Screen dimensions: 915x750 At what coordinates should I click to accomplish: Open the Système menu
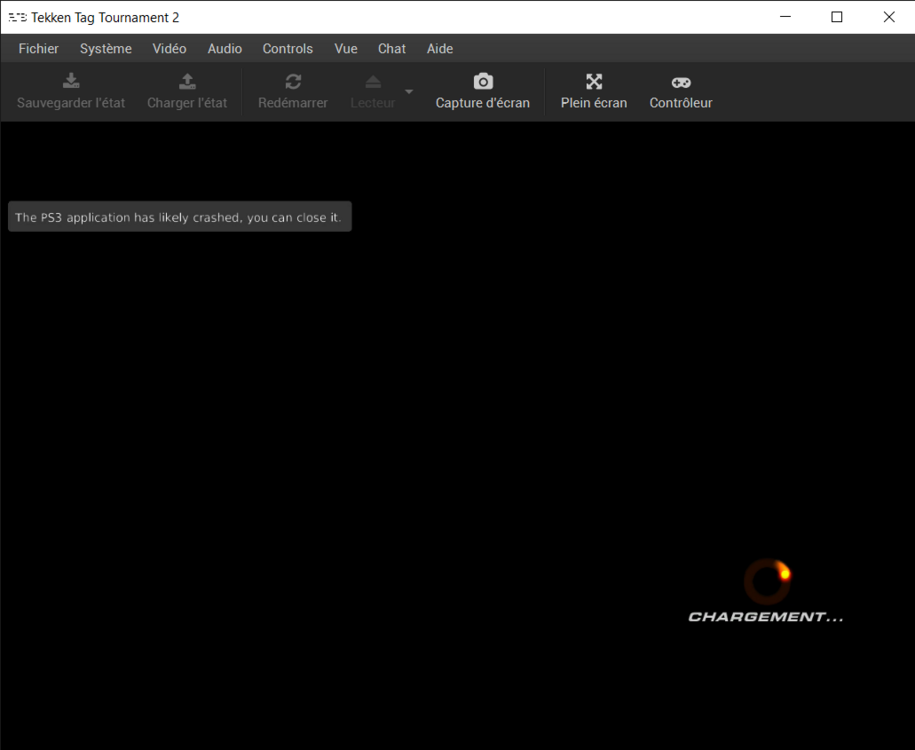pyautogui.click(x=105, y=48)
